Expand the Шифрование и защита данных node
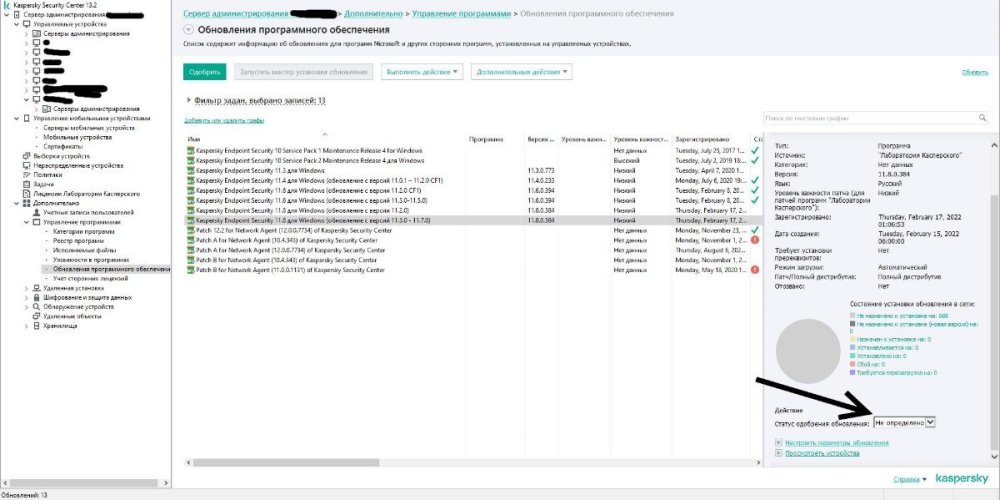 (27, 297)
